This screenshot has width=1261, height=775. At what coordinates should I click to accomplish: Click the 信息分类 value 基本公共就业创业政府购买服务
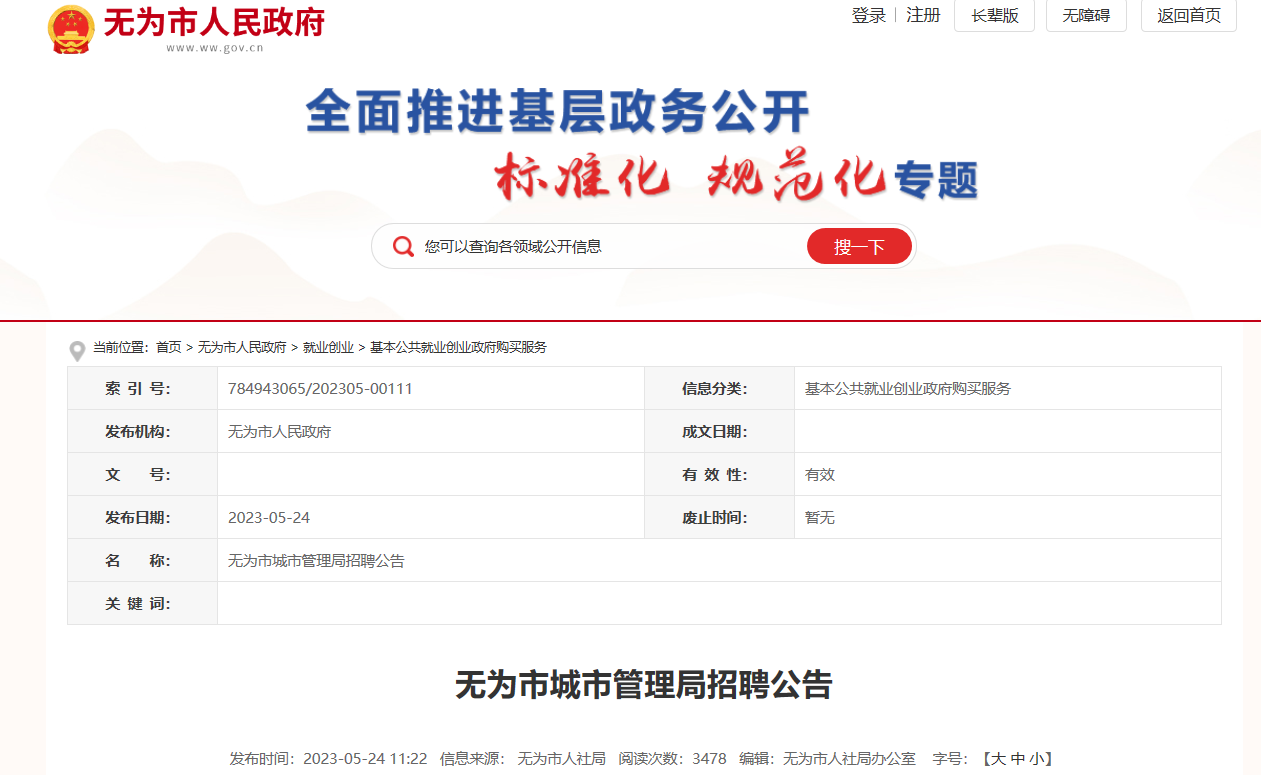coord(908,388)
